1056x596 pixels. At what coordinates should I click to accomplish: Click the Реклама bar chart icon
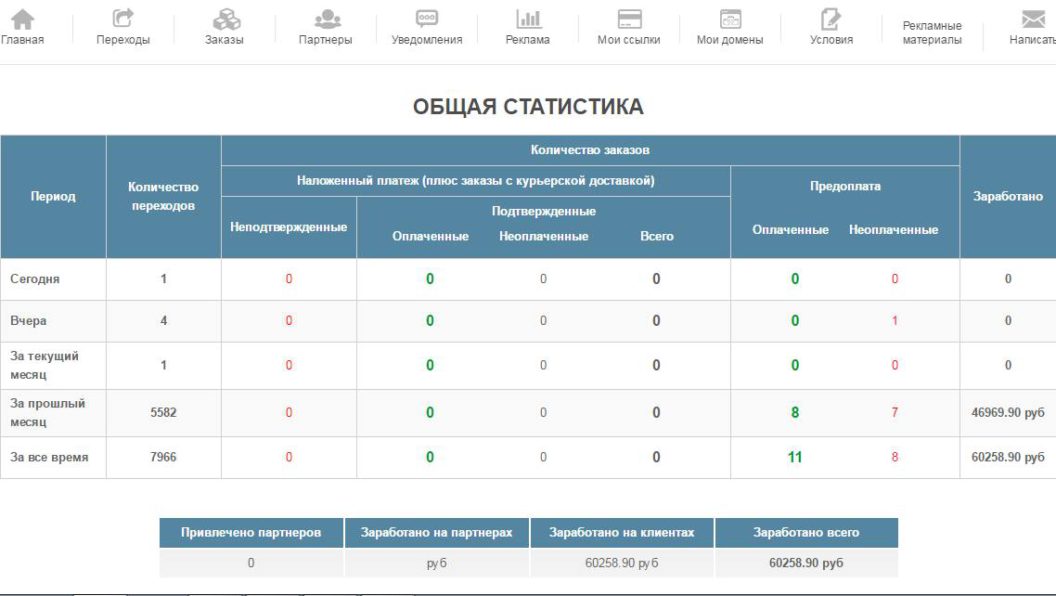point(527,19)
